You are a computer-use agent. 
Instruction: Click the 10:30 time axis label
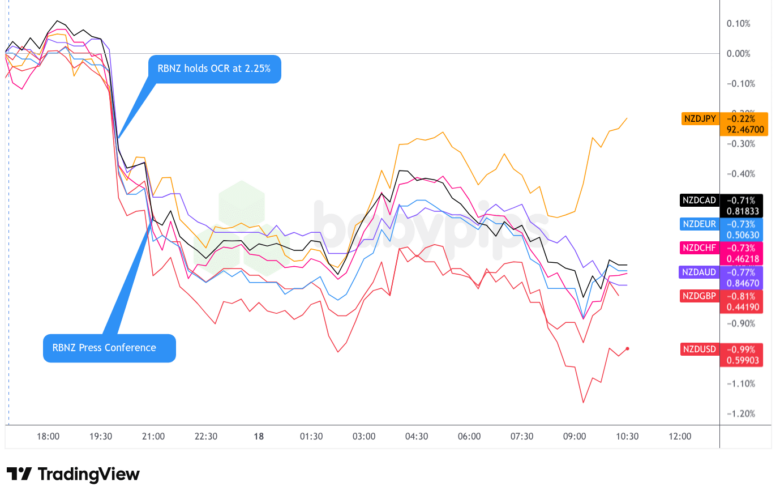click(627, 437)
